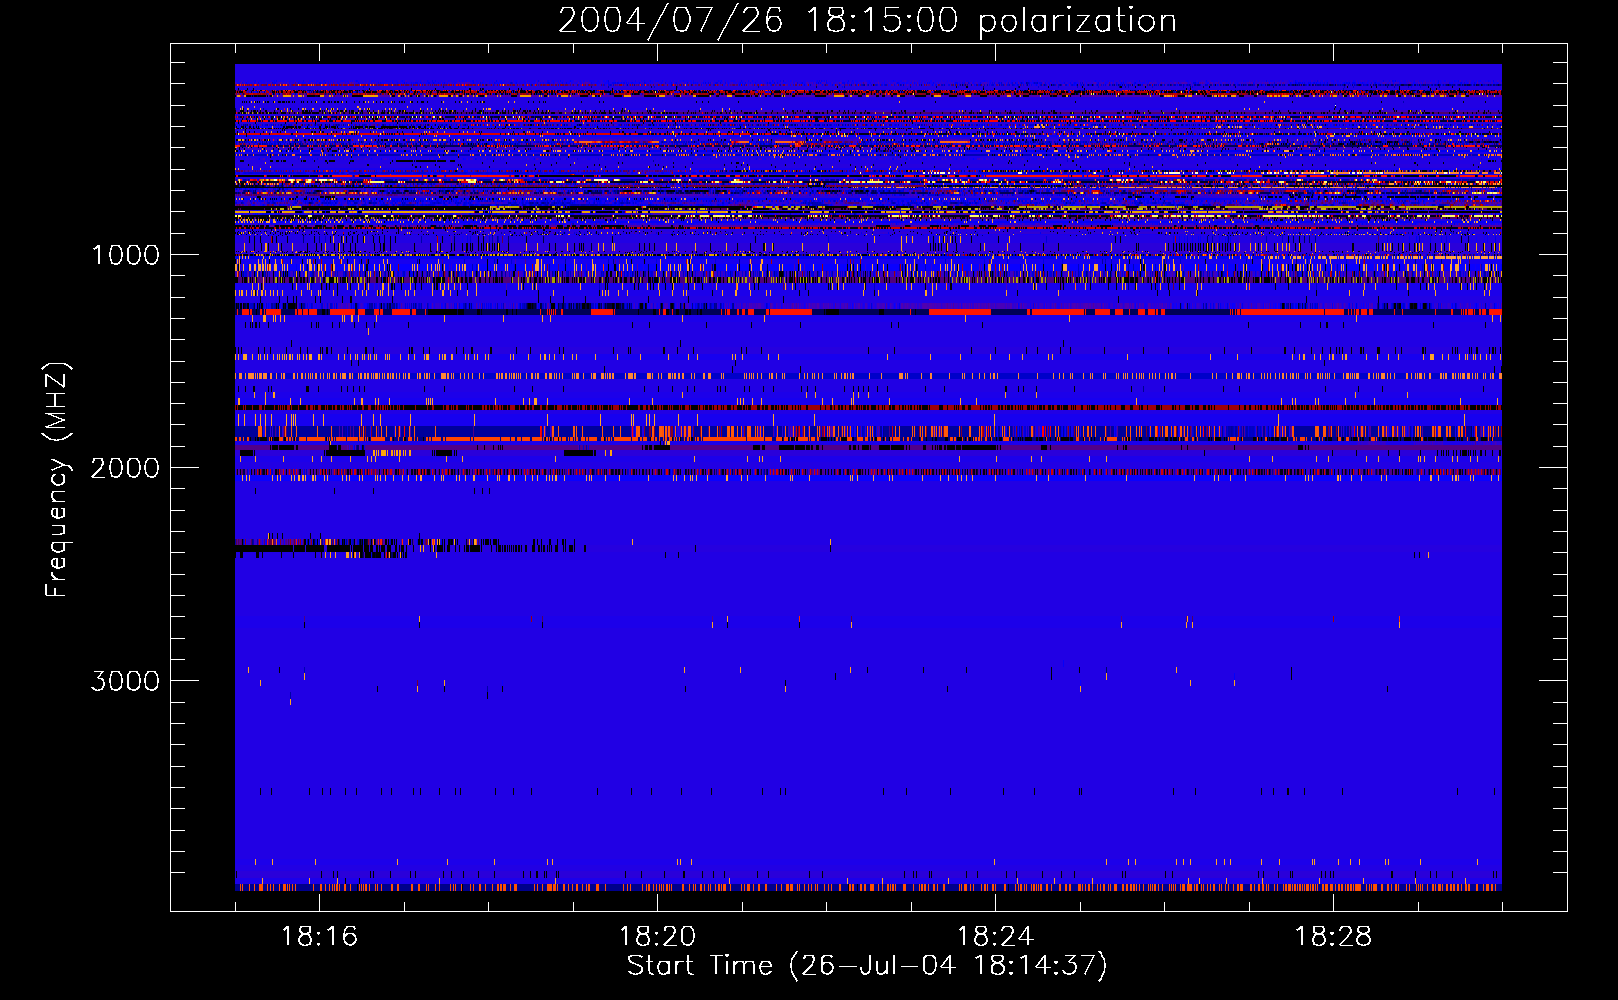Click the 1000 frequency tick label
The width and height of the screenshot is (1618, 1000).
tap(125, 255)
